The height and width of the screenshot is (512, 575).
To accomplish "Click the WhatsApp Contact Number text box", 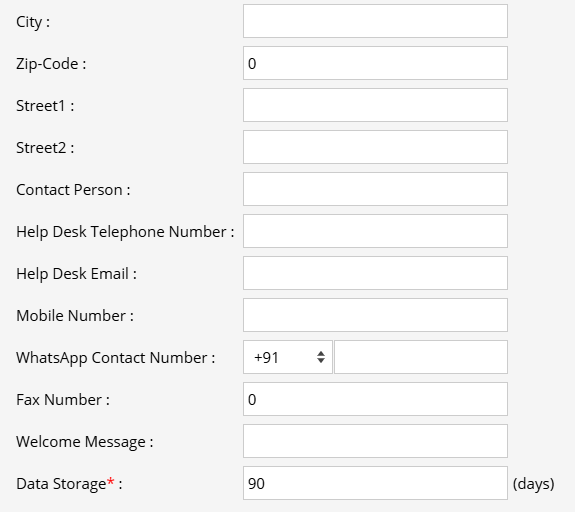I will click(x=421, y=357).
